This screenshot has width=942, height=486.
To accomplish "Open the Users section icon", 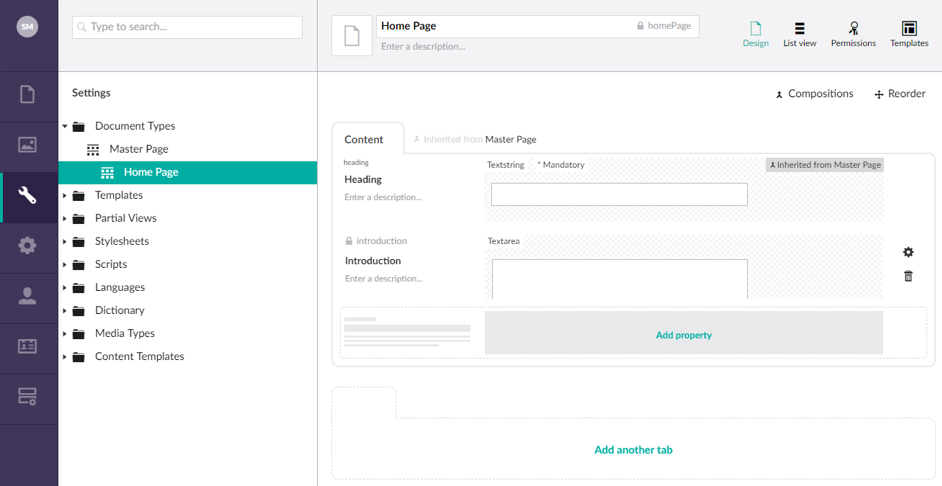I will [27, 296].
